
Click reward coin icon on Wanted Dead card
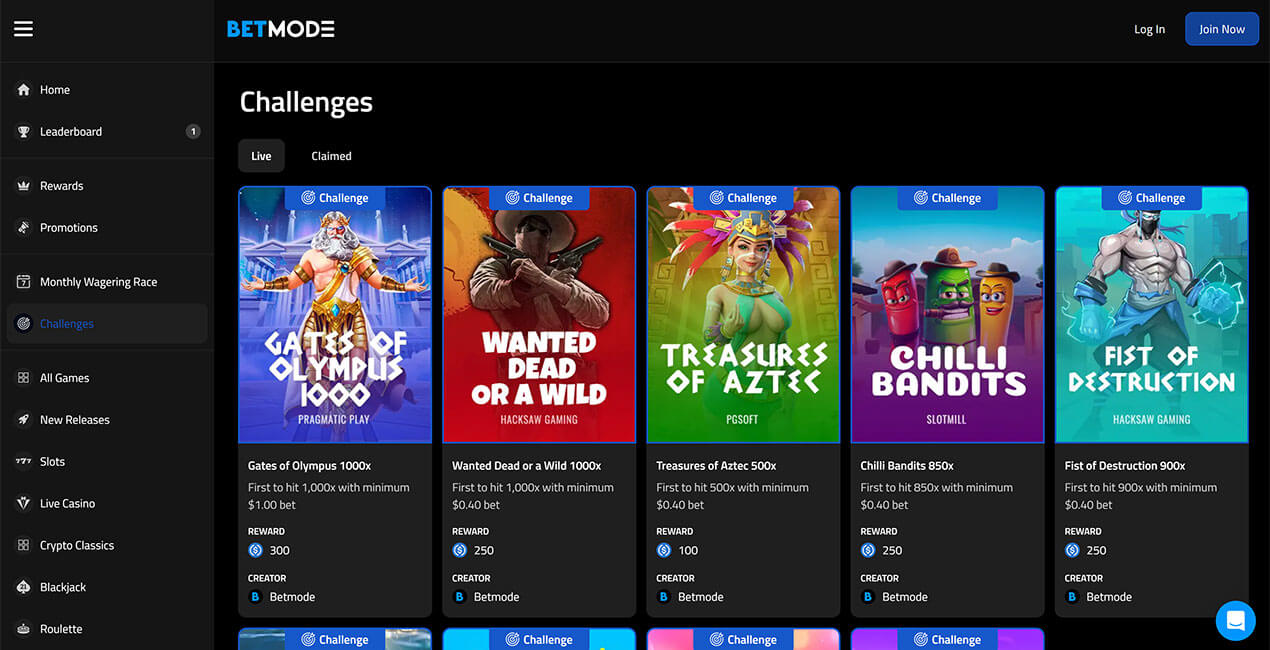[459, 550]
